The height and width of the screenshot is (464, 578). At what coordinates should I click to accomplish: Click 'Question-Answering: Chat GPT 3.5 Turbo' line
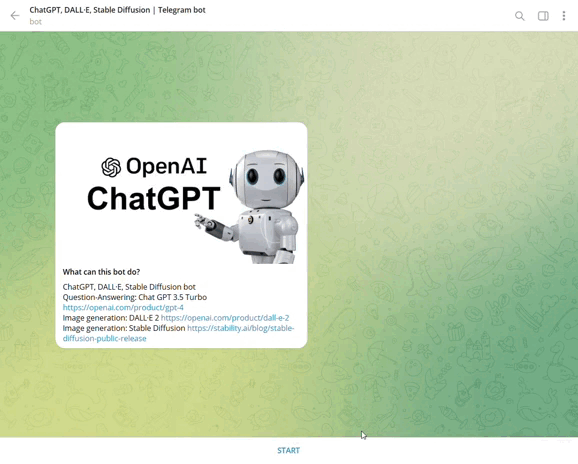tap(135, 297)
